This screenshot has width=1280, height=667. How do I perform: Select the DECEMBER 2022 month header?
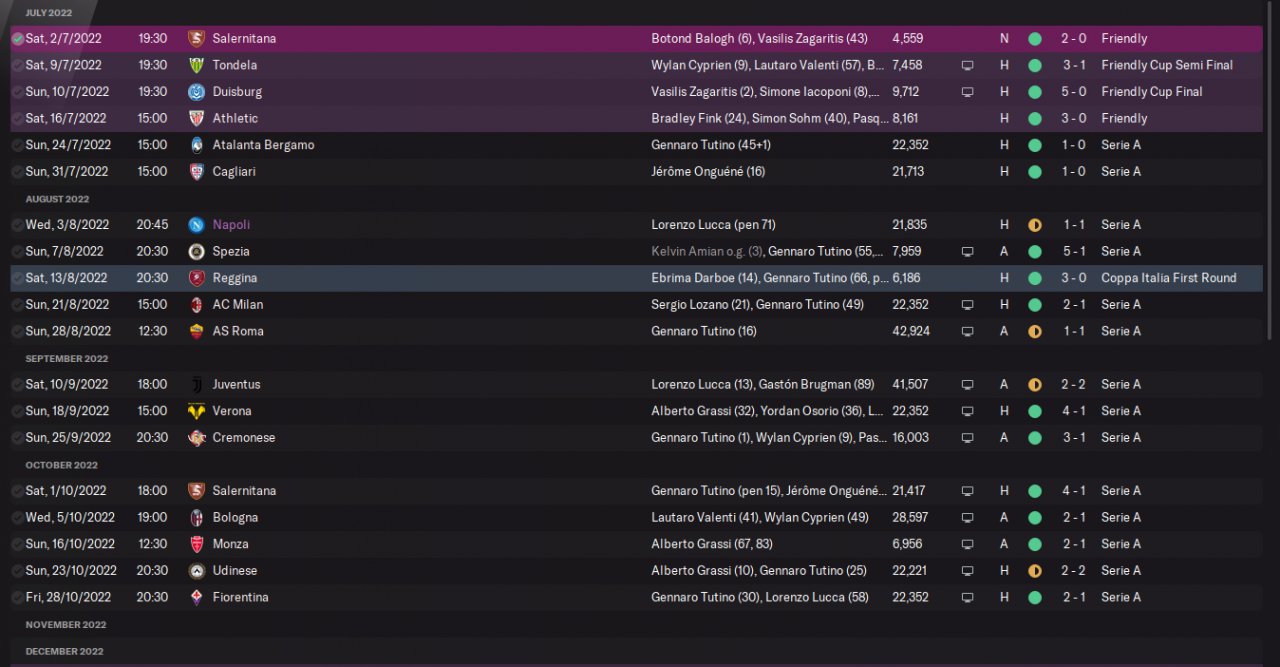pos(65,651)
